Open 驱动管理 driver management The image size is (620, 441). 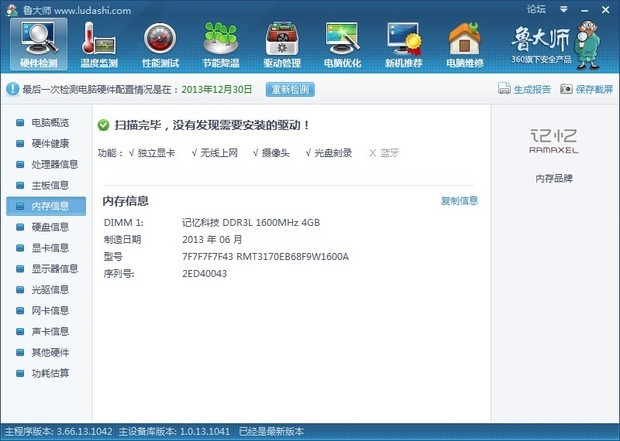pyautogui.click(x=282, y=45)
